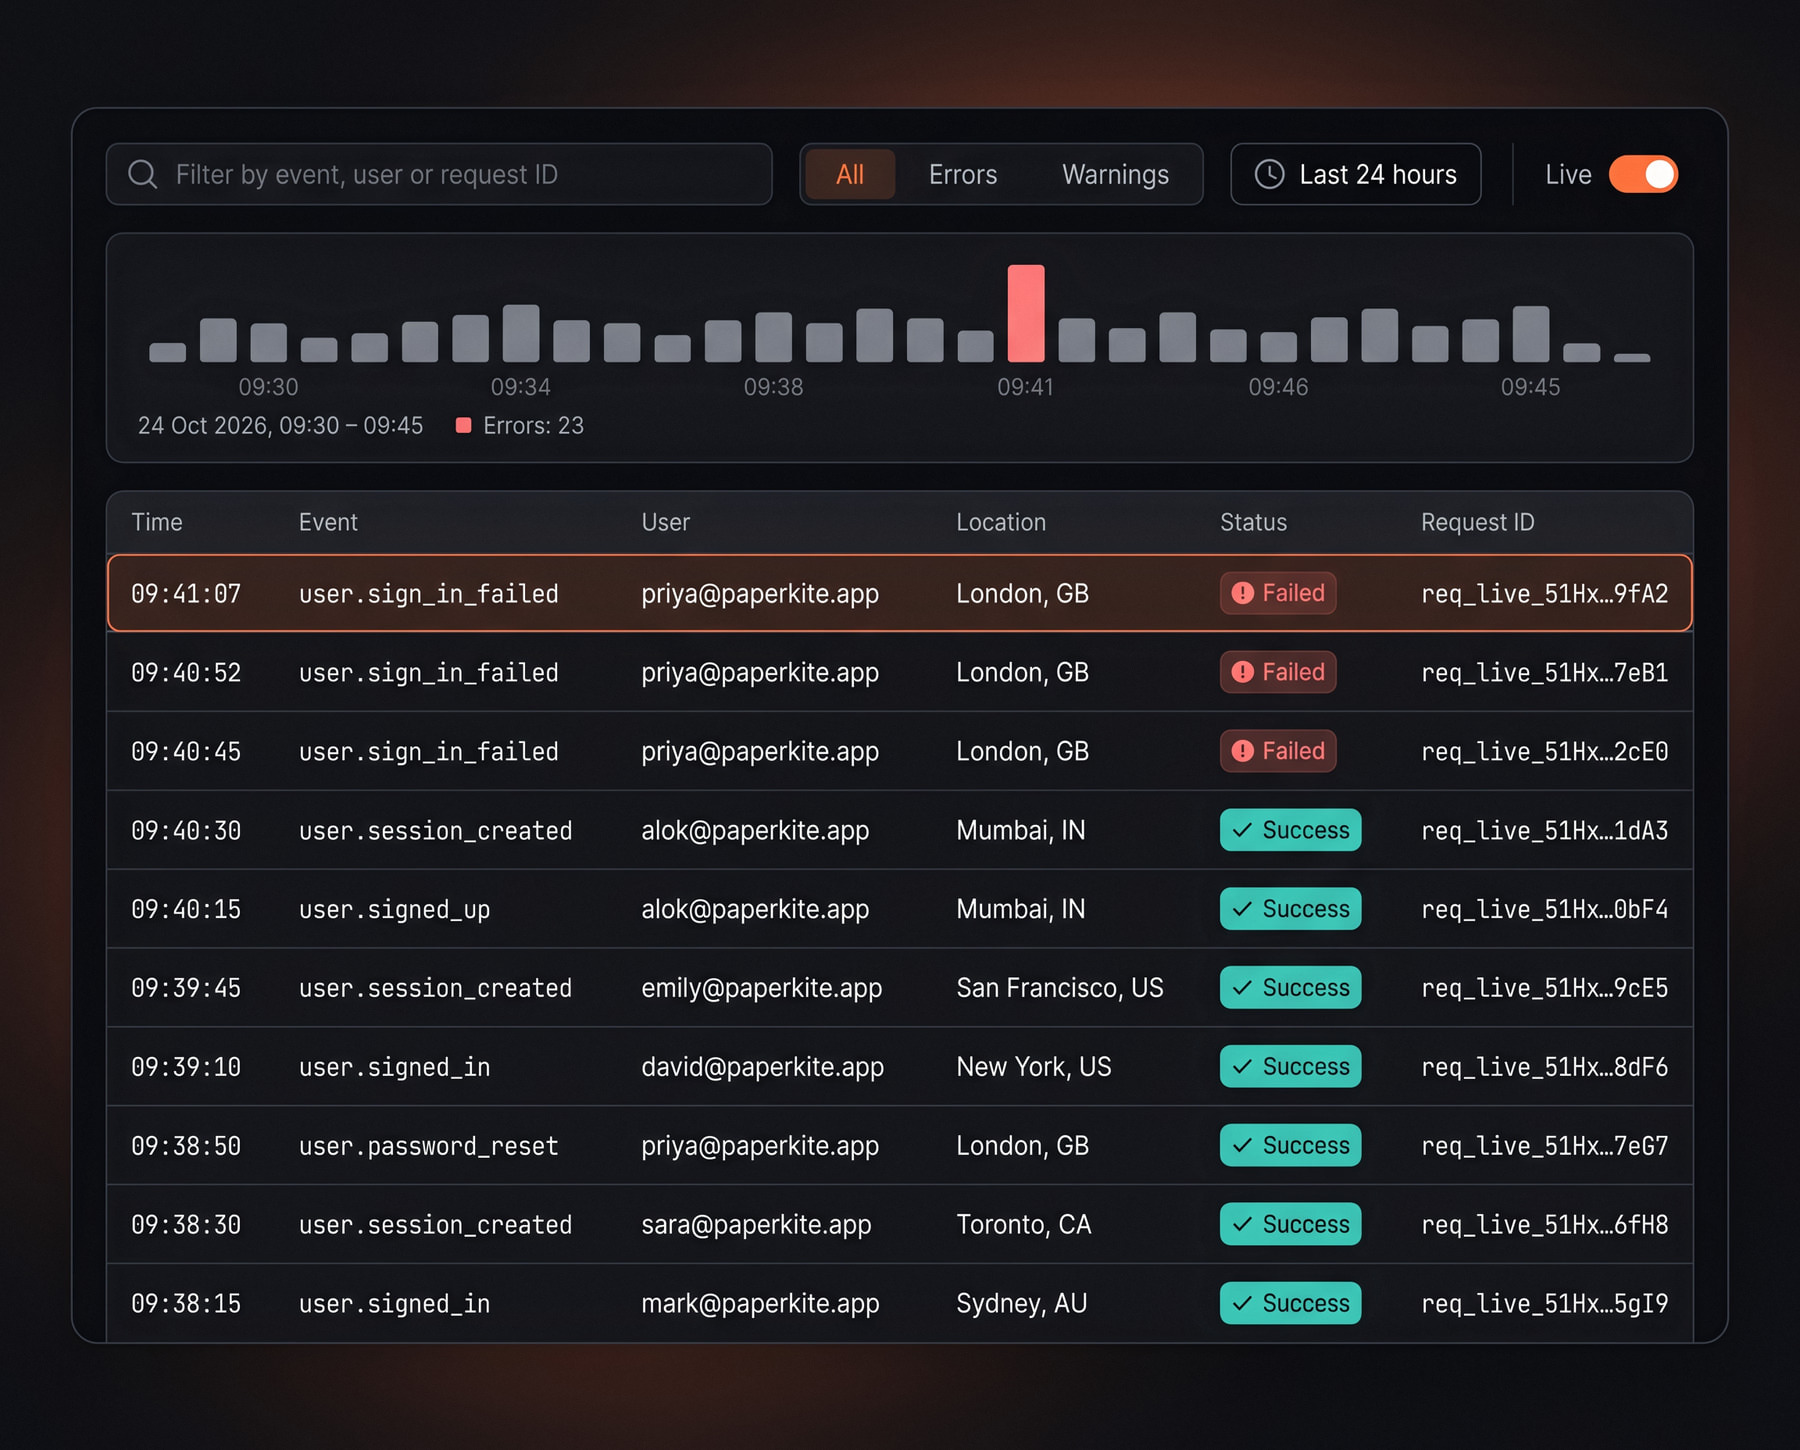Sort by the Status column header
This screenshot has height=1450, width=1800.
1253,522
